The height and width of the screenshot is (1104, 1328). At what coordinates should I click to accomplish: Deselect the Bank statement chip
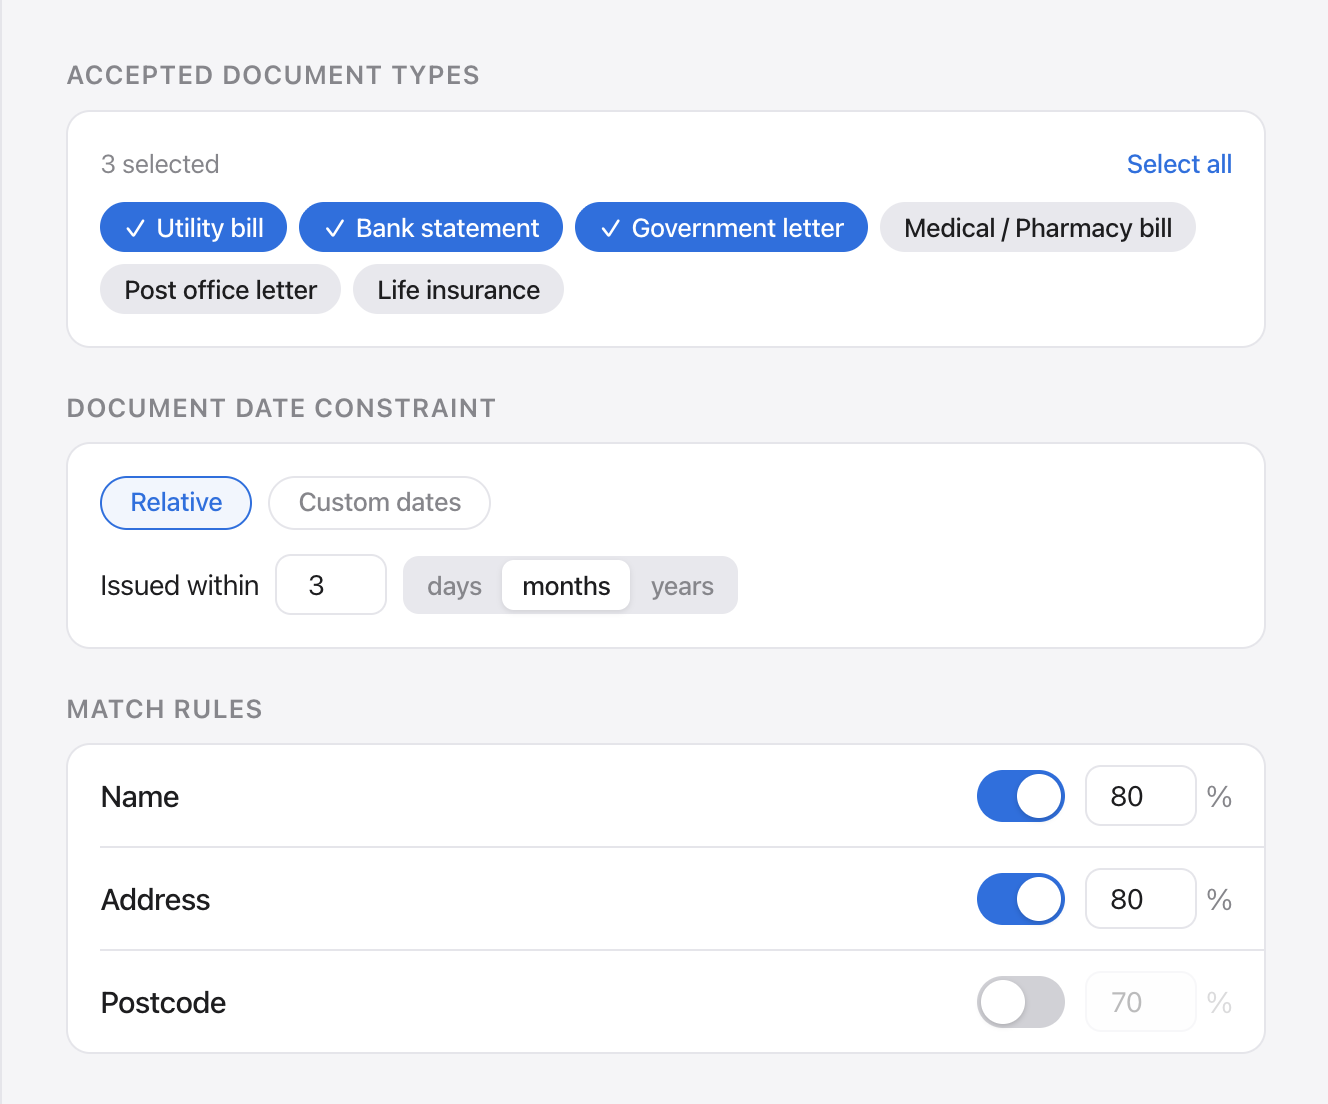tap(431, 228)
